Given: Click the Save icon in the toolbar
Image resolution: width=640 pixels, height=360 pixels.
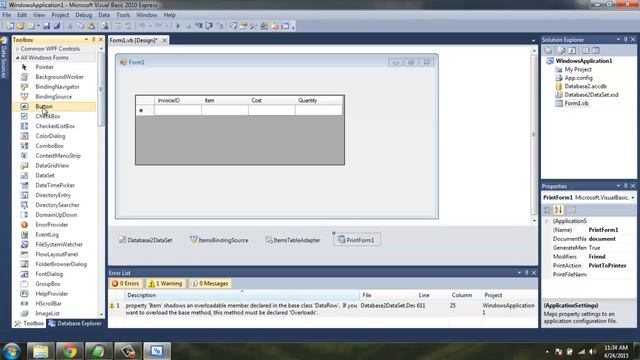Looking at the screenshot, I should 47,26.
